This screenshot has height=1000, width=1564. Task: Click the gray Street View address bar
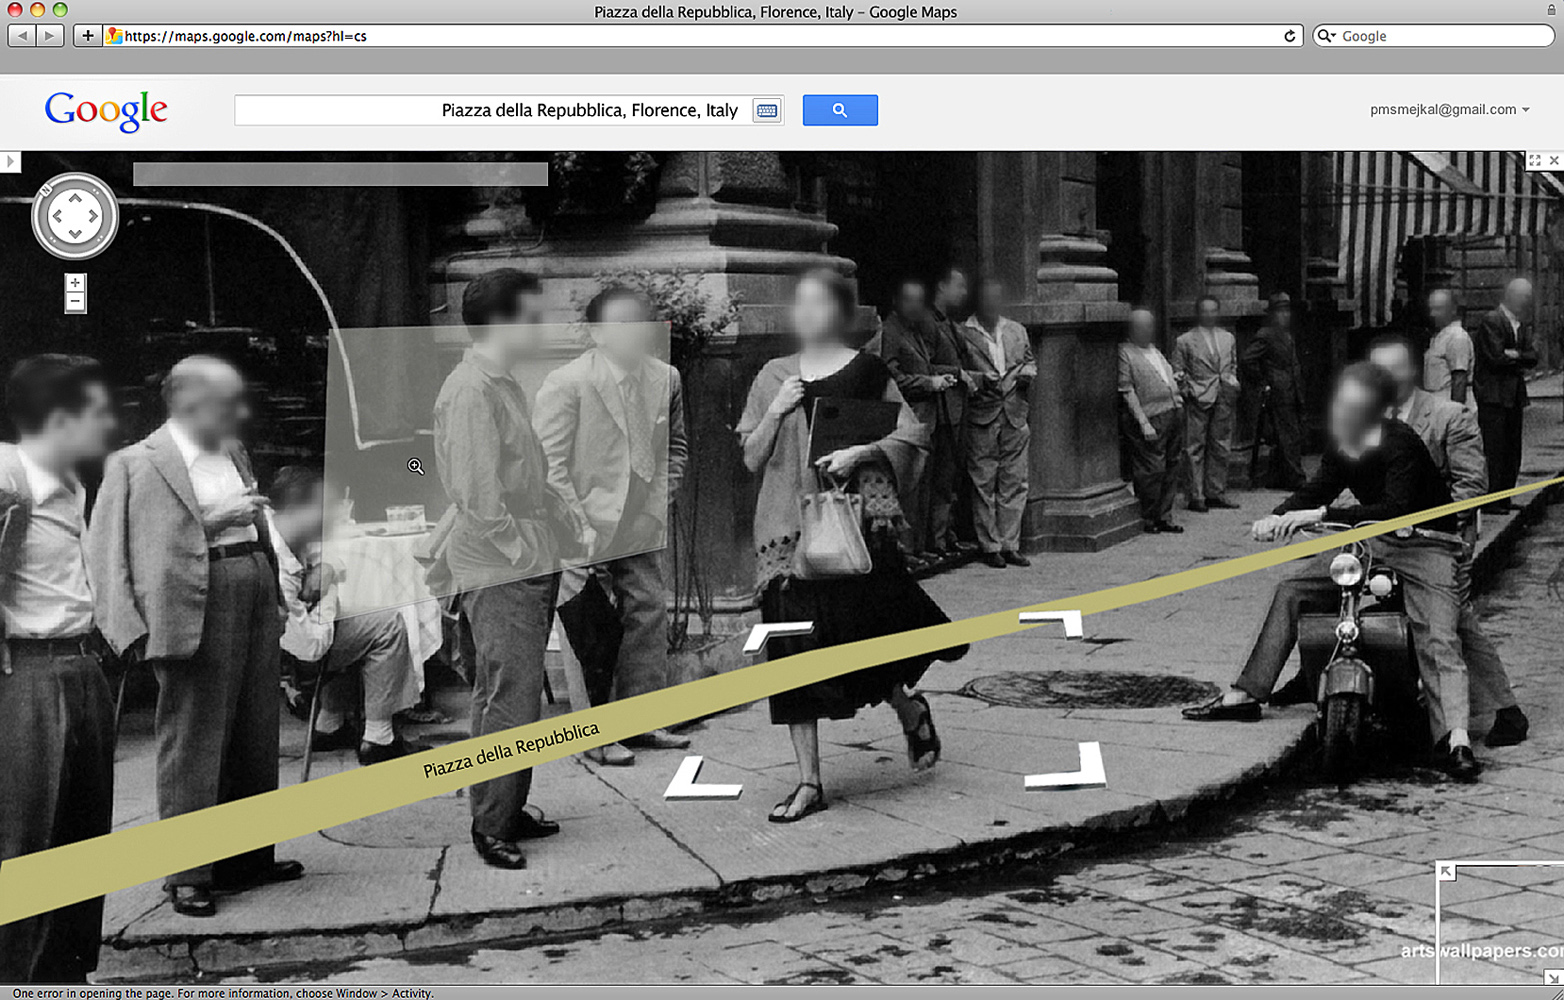point(340,174)
